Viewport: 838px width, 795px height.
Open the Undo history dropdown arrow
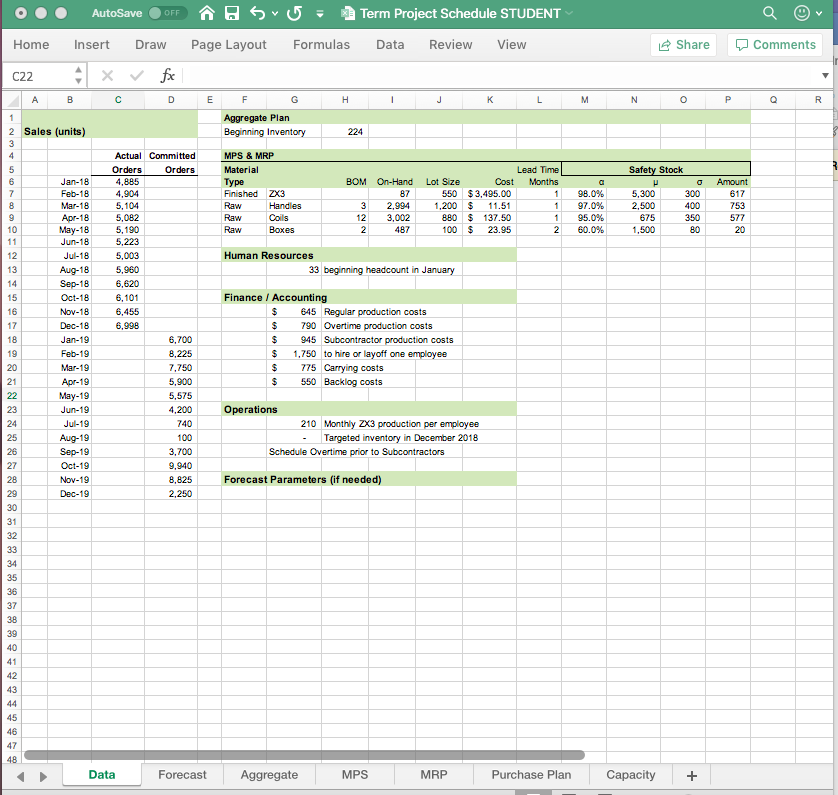(x=275, y=13)
